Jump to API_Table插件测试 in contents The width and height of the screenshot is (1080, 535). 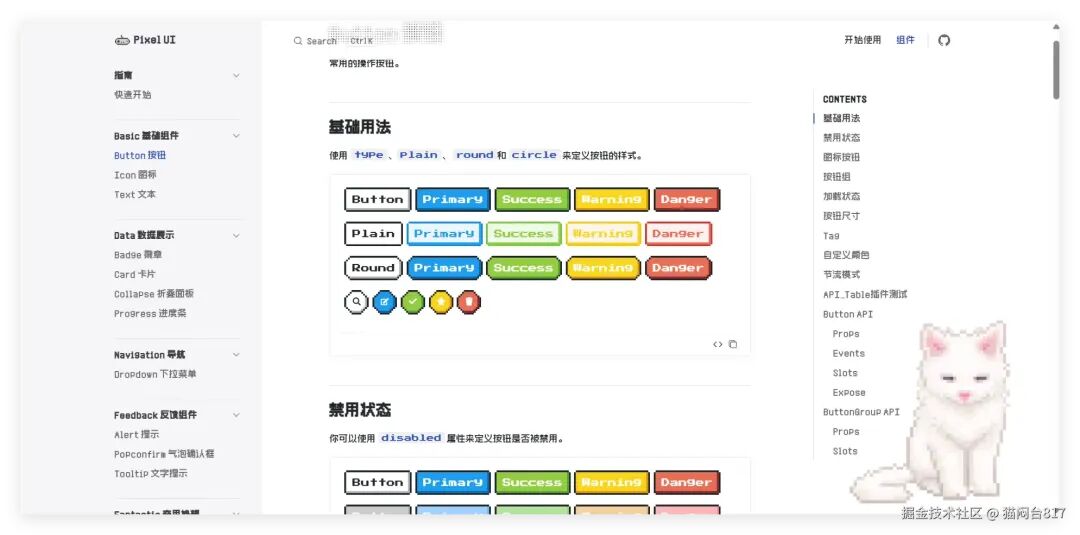(865, 294)
